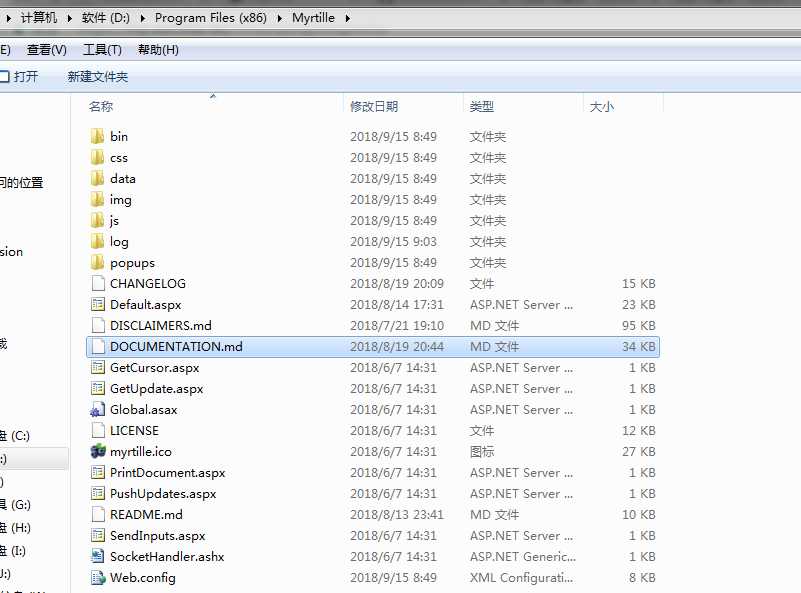Sort by the 修改日期 column header
801x593 pixels.
point(374,106)
